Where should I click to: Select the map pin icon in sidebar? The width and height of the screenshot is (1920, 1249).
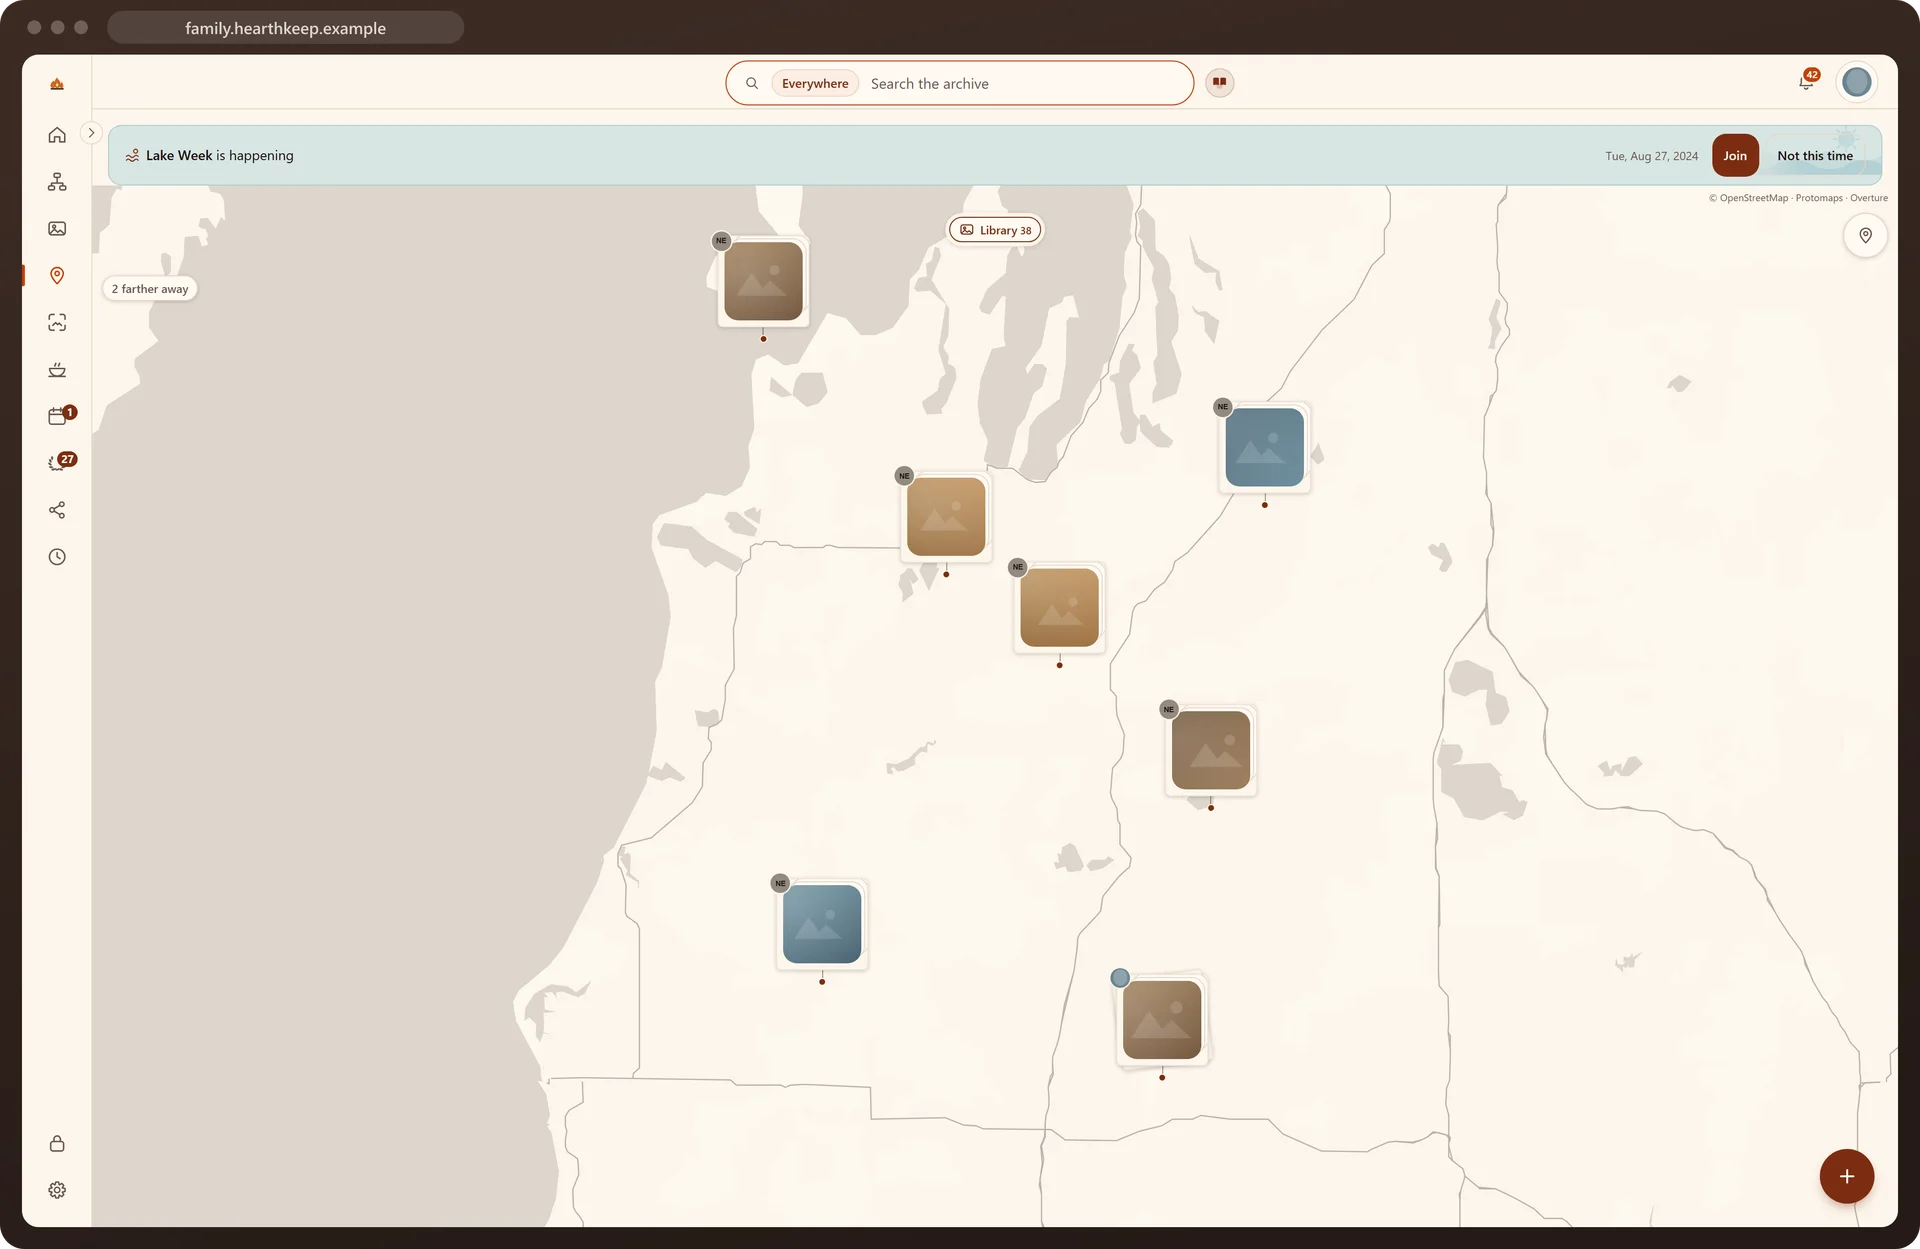(x=57, y=276)
